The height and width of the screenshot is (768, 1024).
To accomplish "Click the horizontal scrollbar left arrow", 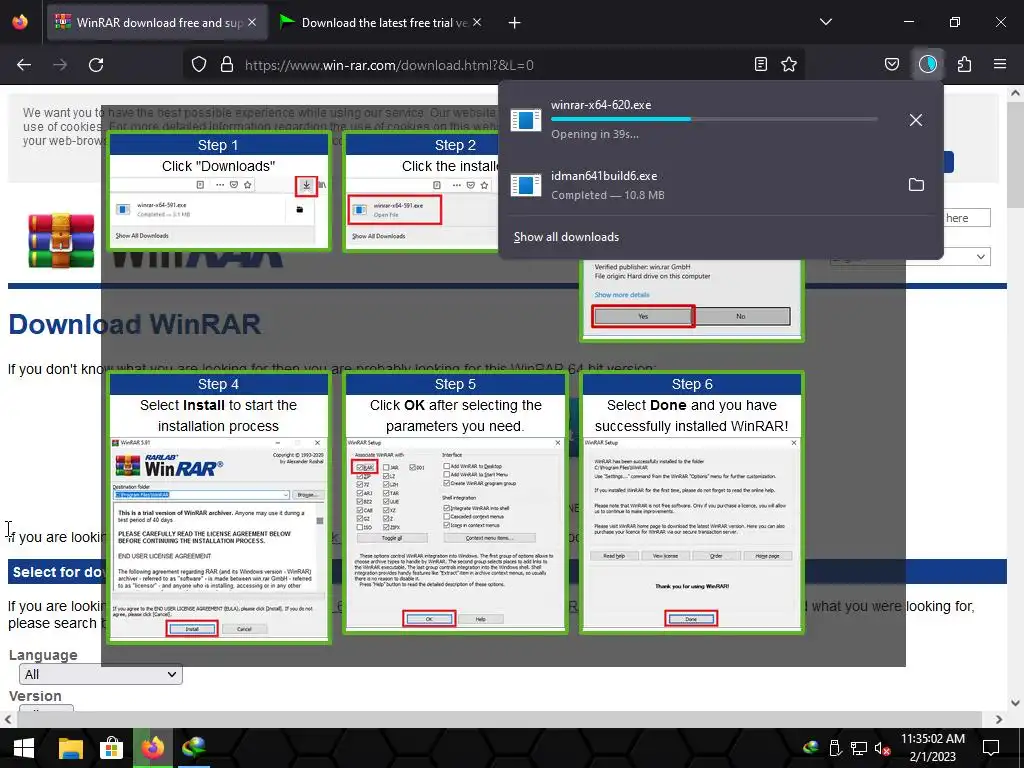I will click(x=8, y=719).
